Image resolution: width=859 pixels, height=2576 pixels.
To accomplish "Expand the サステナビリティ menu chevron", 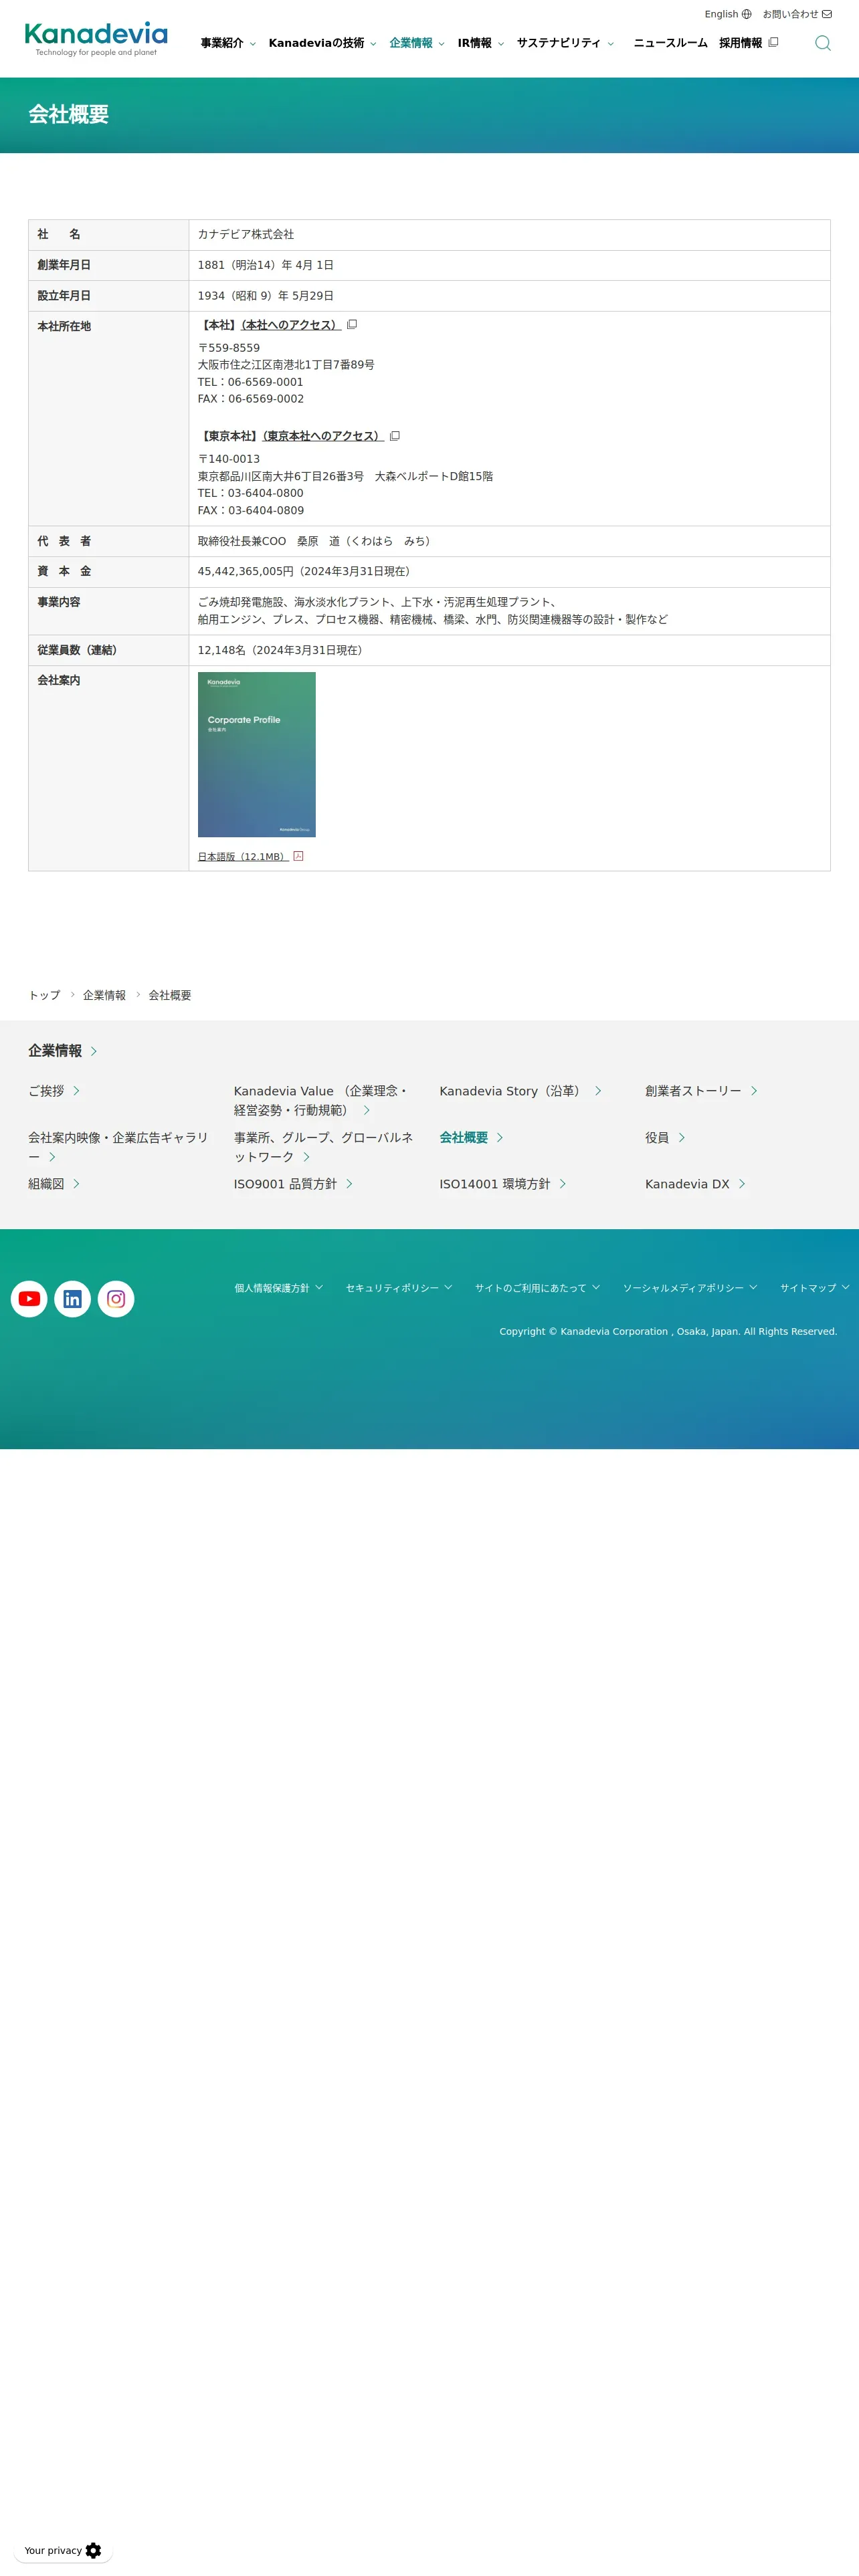I will [611, 44].
